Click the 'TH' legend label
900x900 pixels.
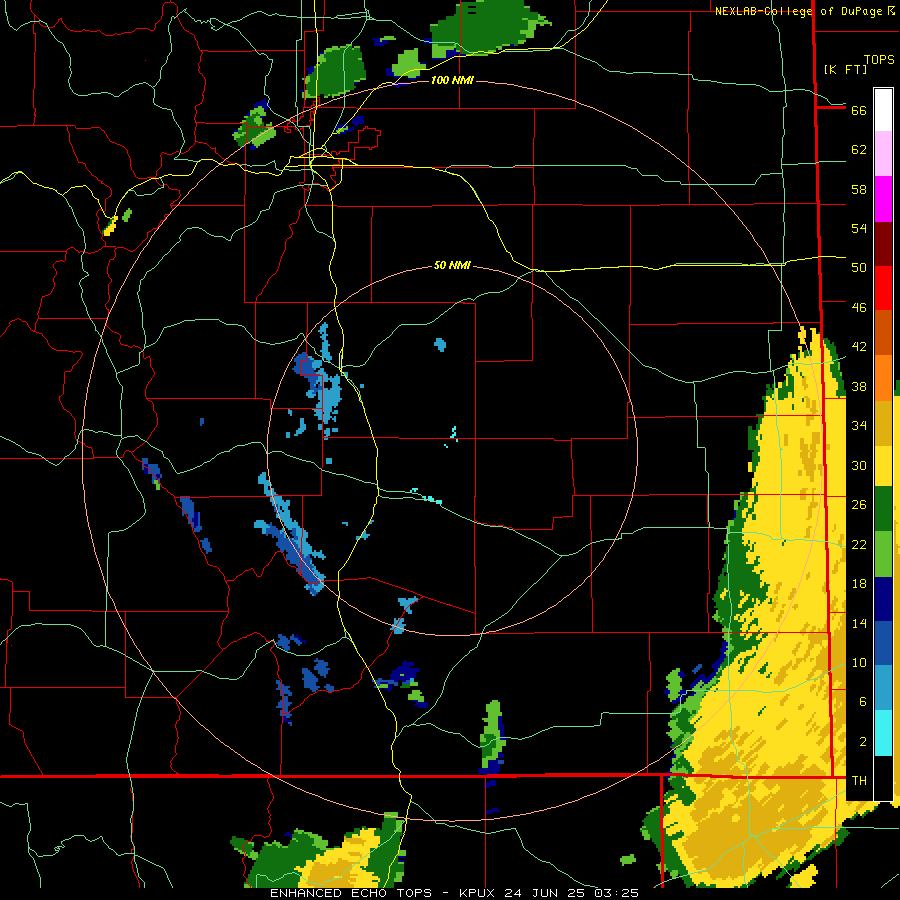coord(859,780)
